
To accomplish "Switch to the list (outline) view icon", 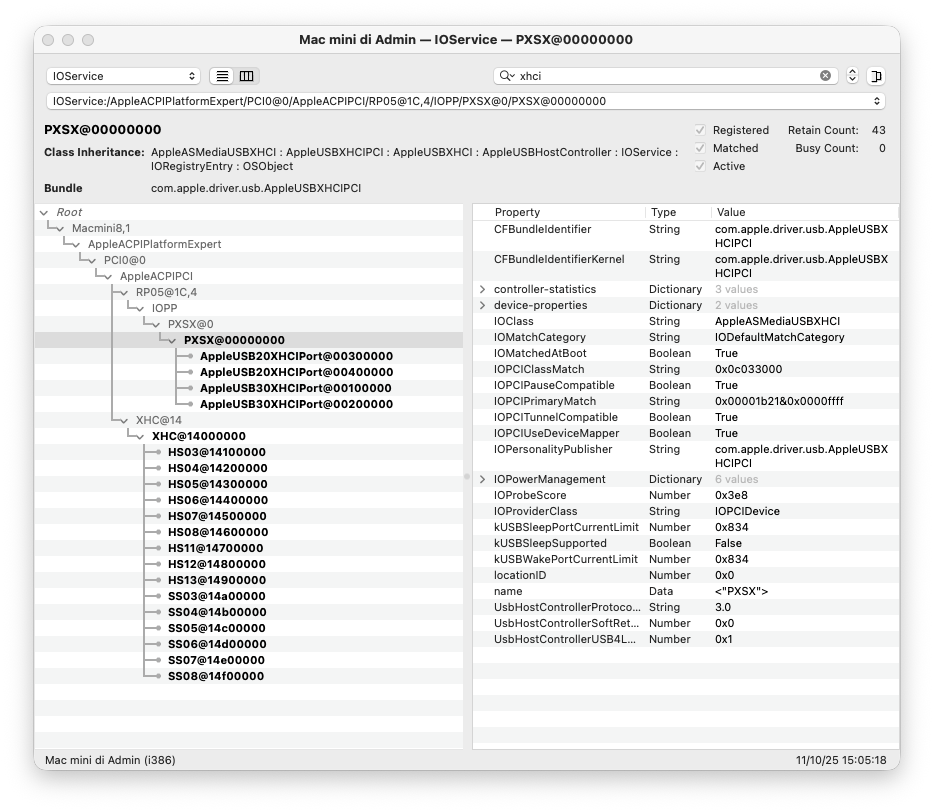I will pyautogui.click(x=222, y=76).
